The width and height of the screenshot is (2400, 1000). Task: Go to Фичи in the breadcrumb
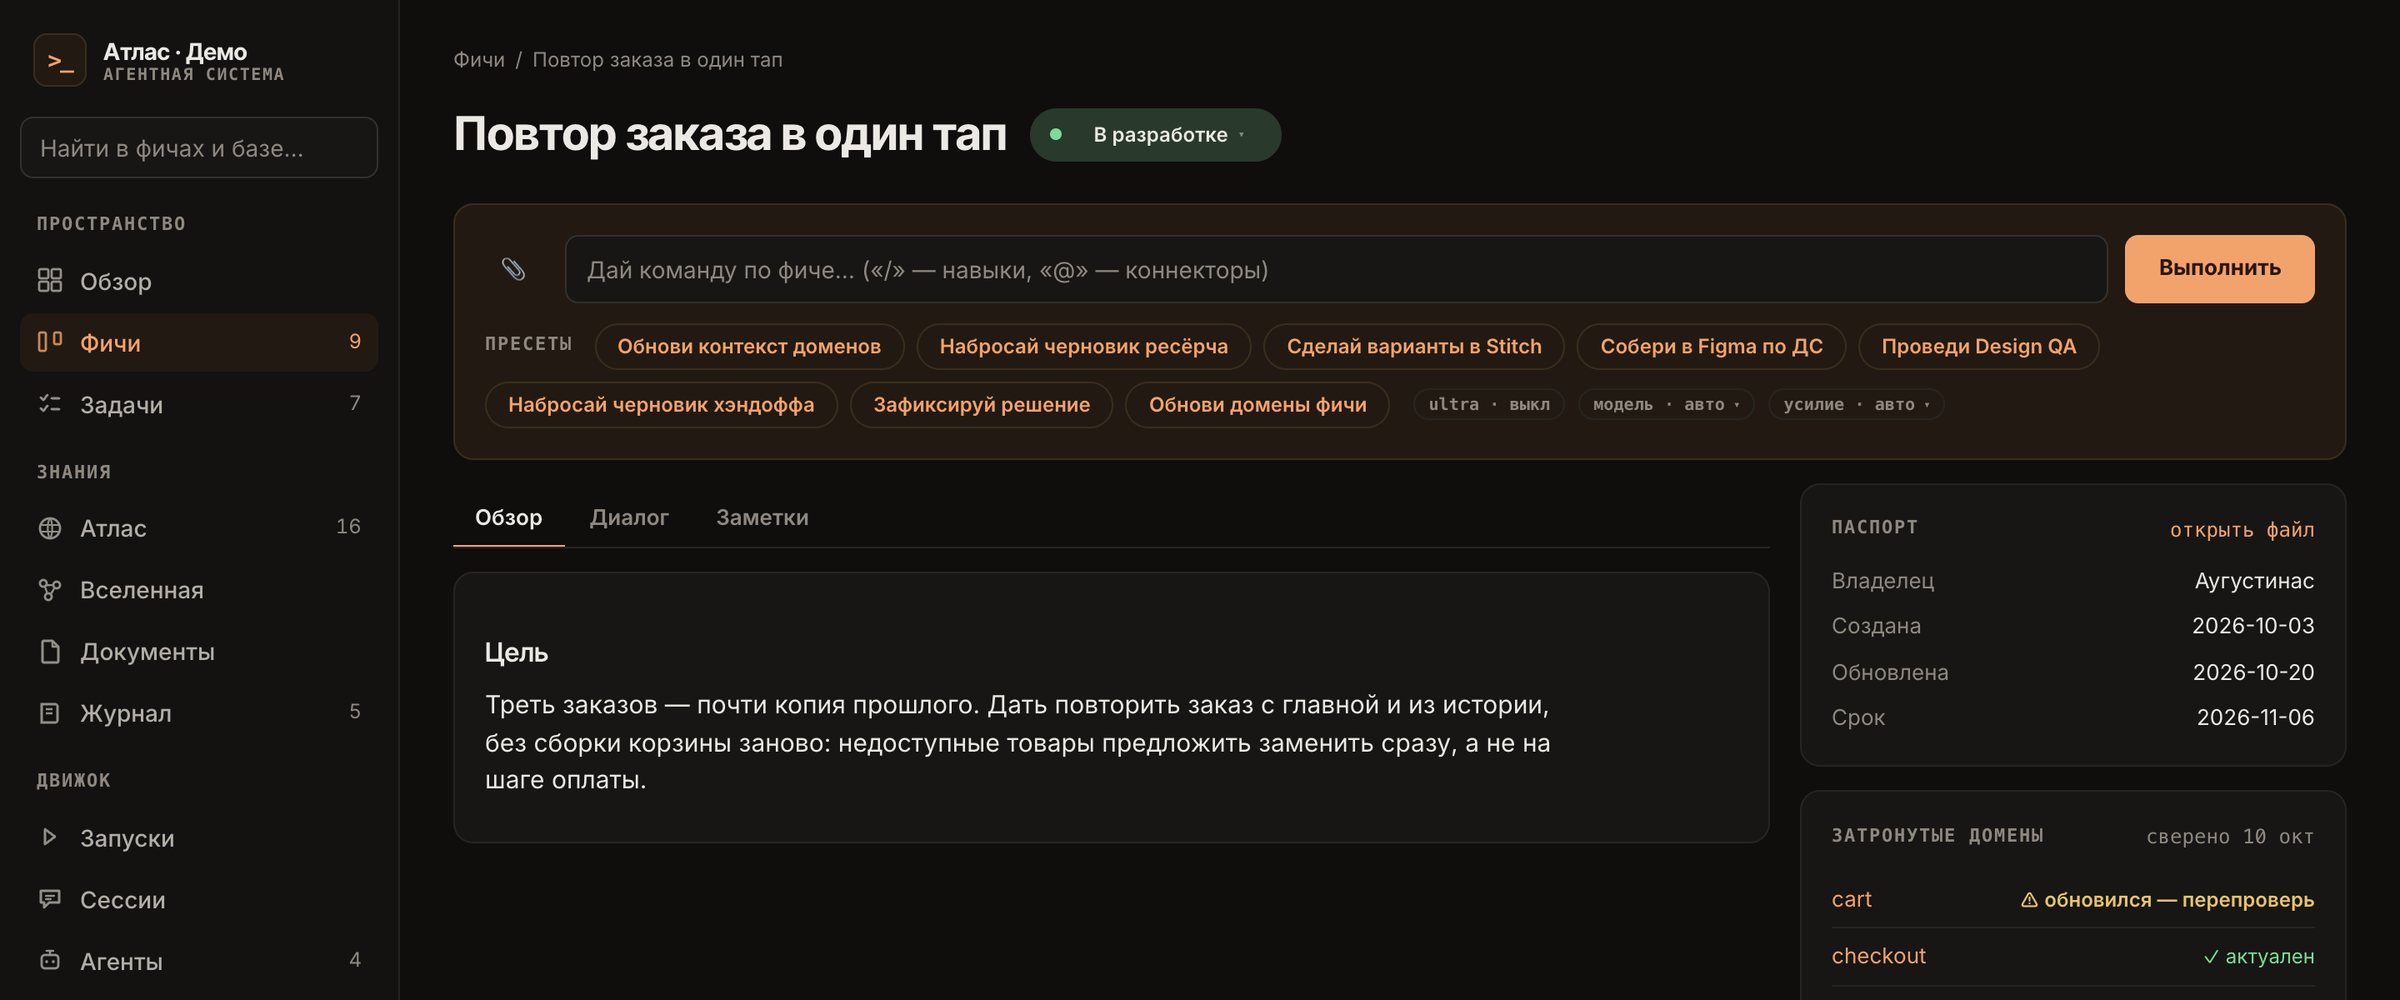(x=479, y=60)
